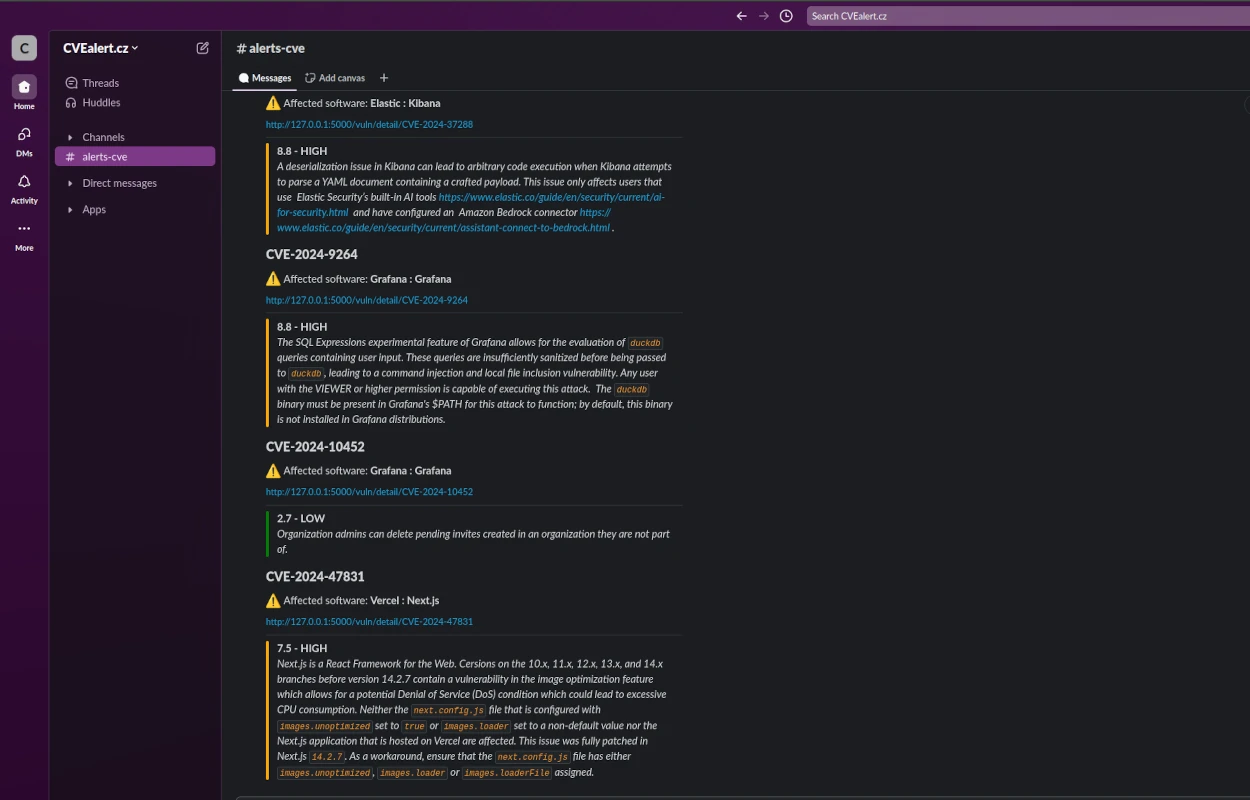The image size is (1250, 800).
Task: Open the Home view in the left rail
Action: click(24, 88)
